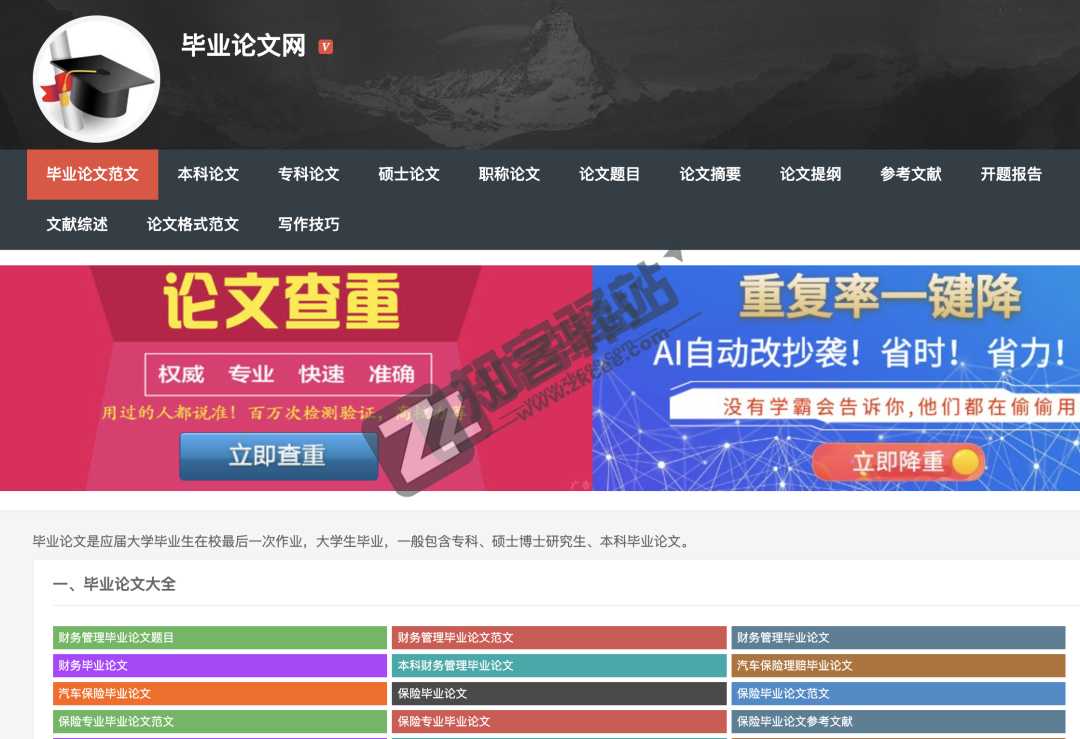The image size is (1080, 739).
Task: Open the green 财务管理毕业论文题目 link
Action: (x=219, y=637)
